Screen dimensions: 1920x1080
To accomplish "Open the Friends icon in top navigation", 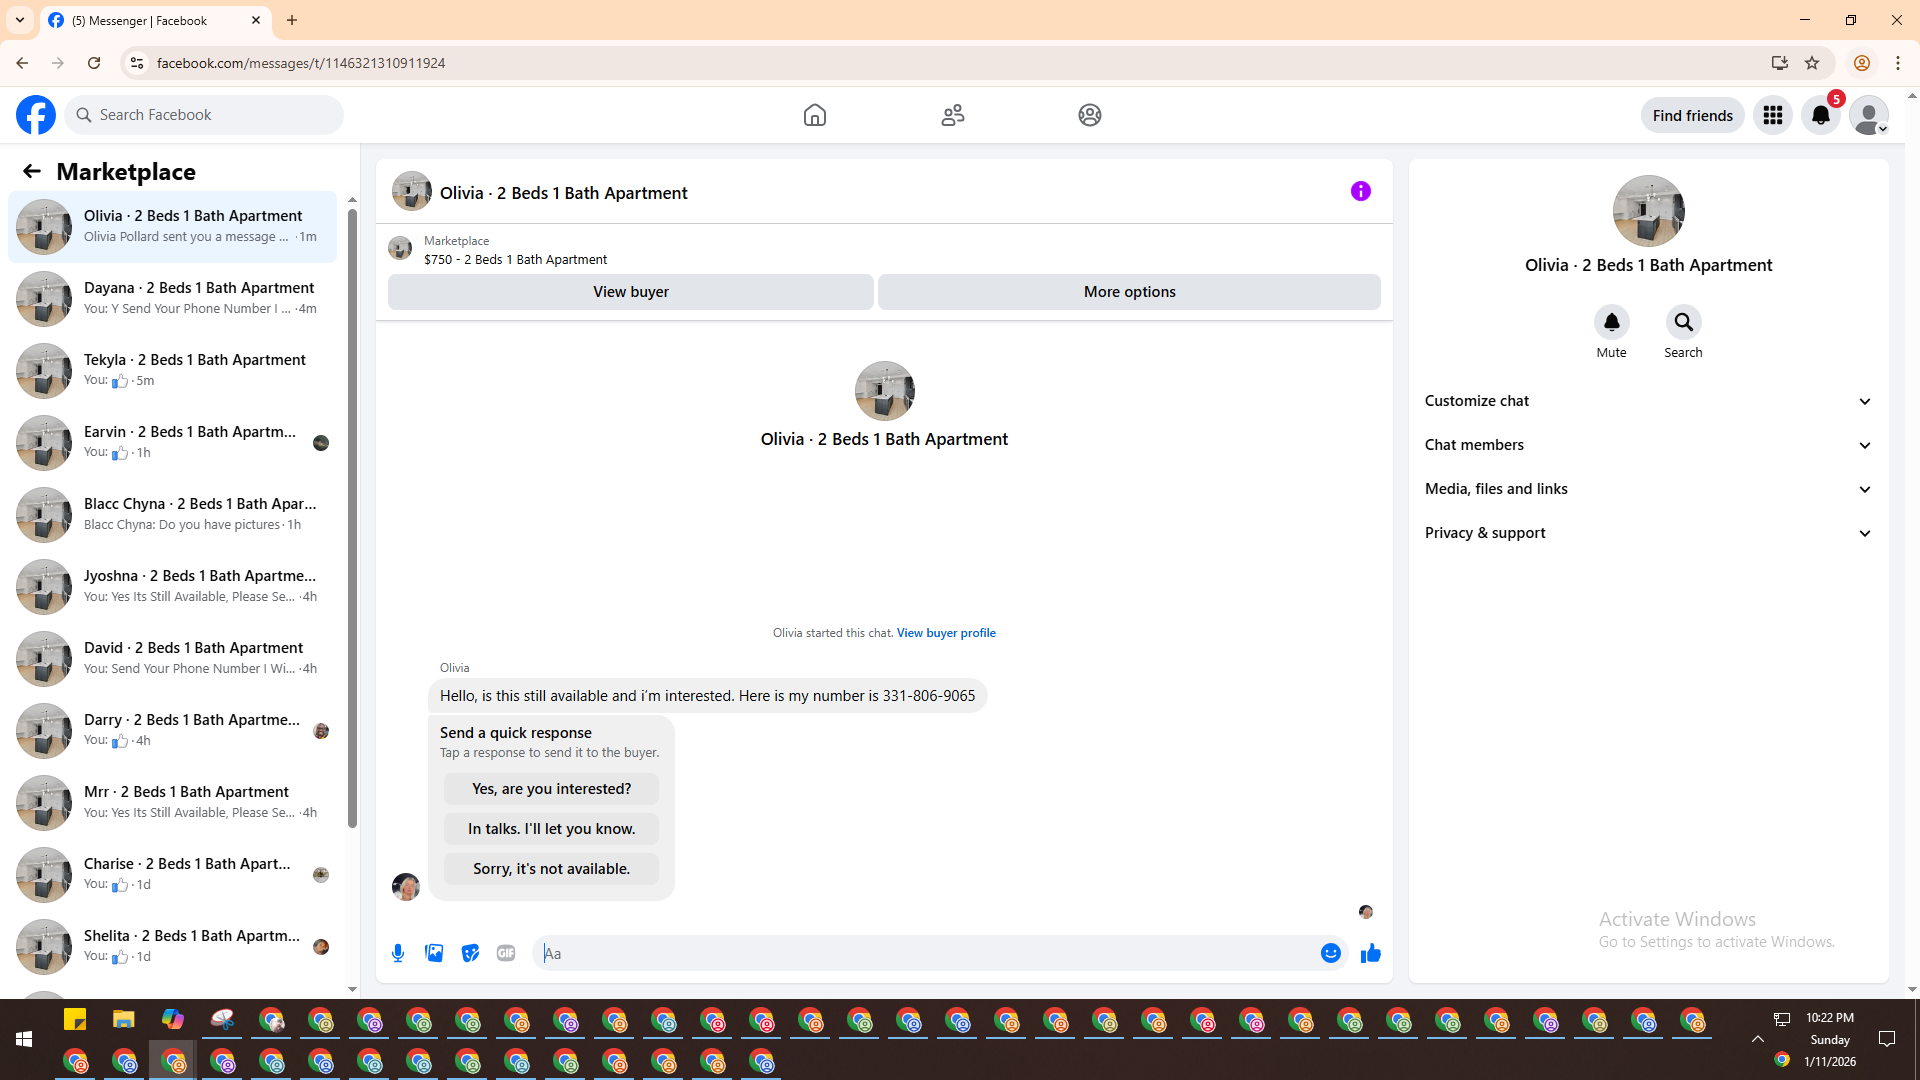I will coord(953,115).
